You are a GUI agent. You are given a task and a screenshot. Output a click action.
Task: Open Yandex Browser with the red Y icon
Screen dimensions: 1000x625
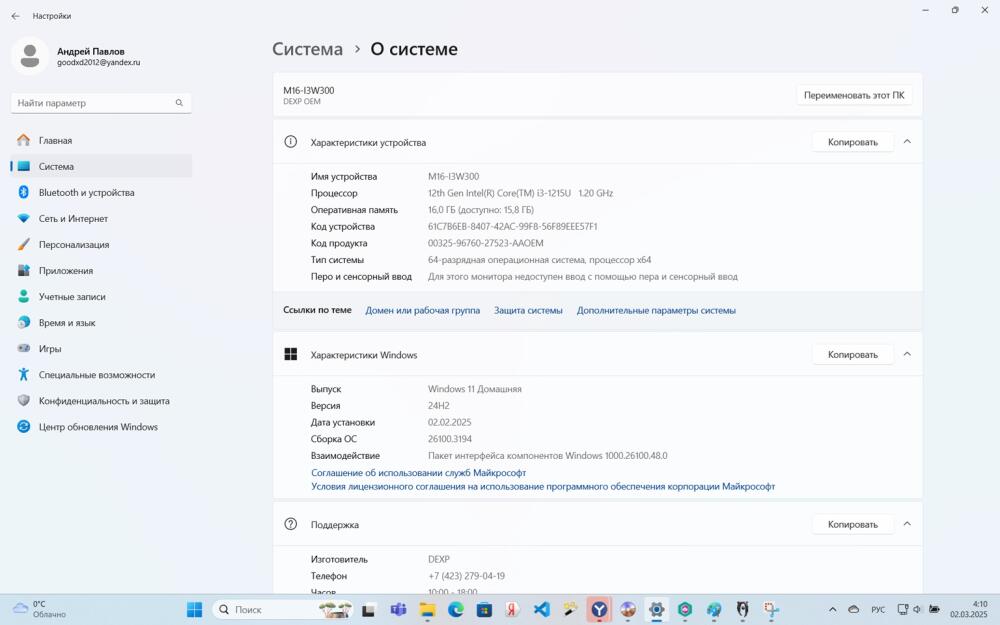[599, 610]
